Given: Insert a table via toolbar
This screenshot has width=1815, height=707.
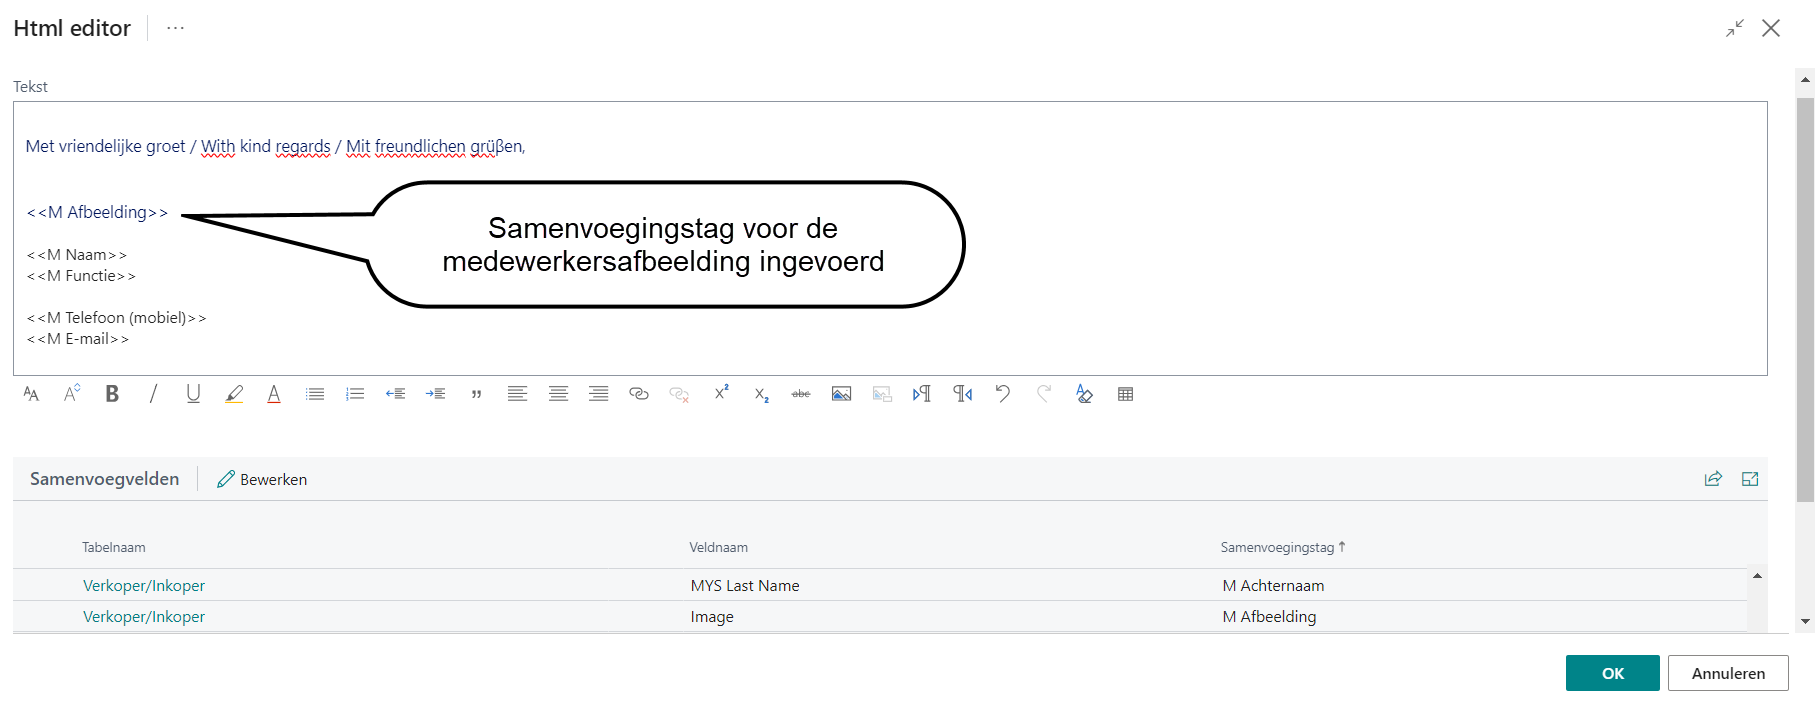Looking at the screenshot, I should tap(1126, 394).
